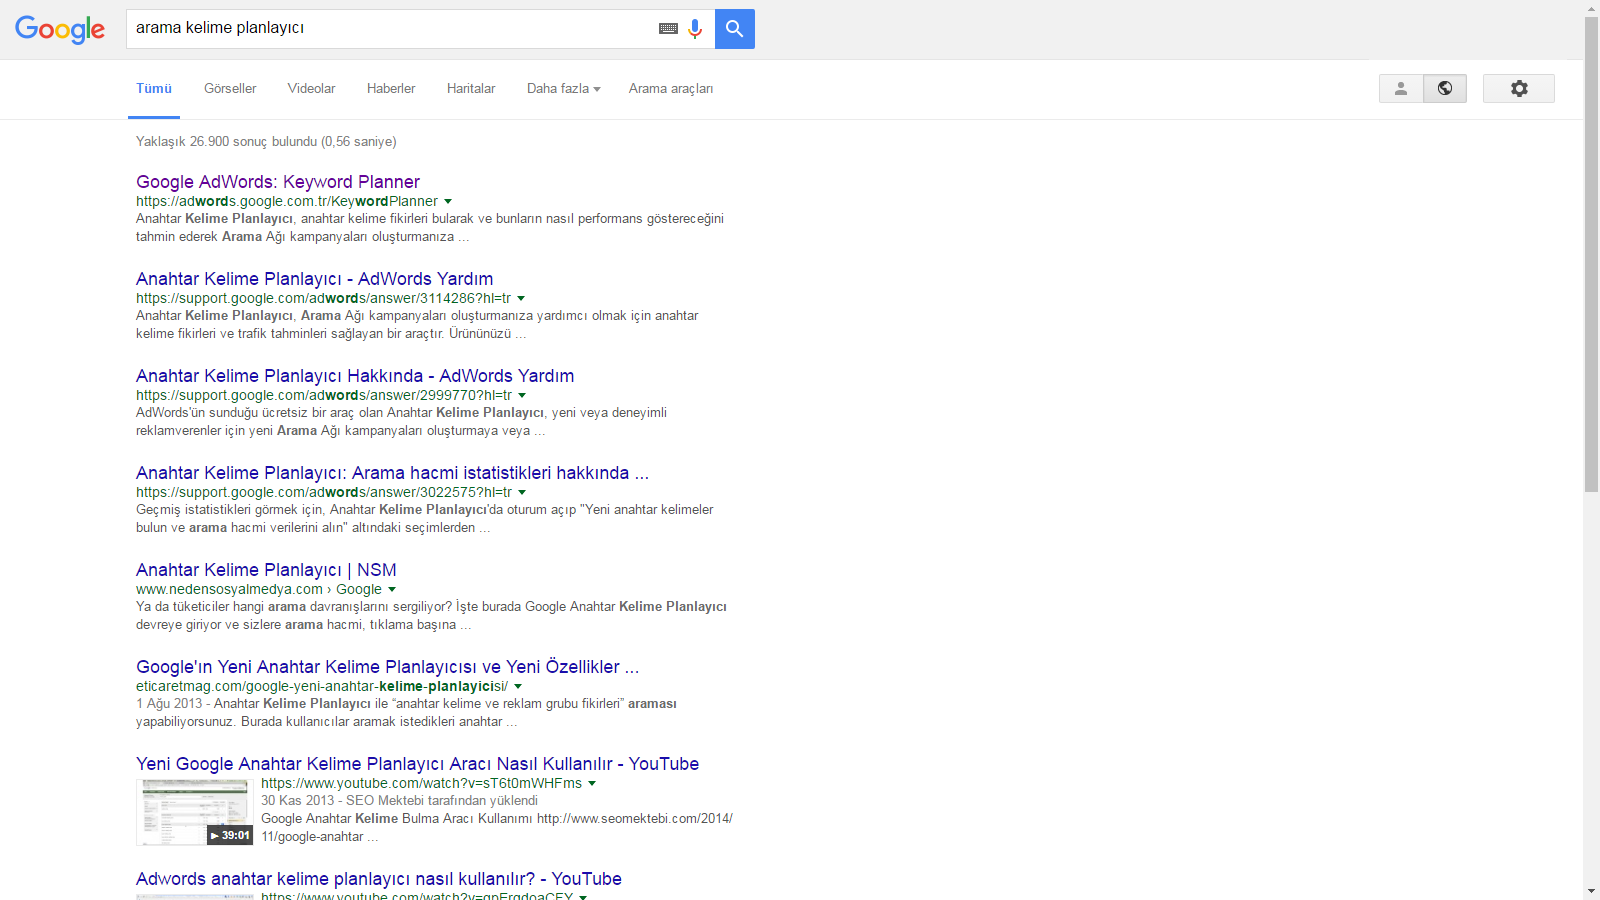Screen dimensions: 1600x900
Task: Expand the arrow beside the answer/3114286 URL
Action: [x=521, y=298]
